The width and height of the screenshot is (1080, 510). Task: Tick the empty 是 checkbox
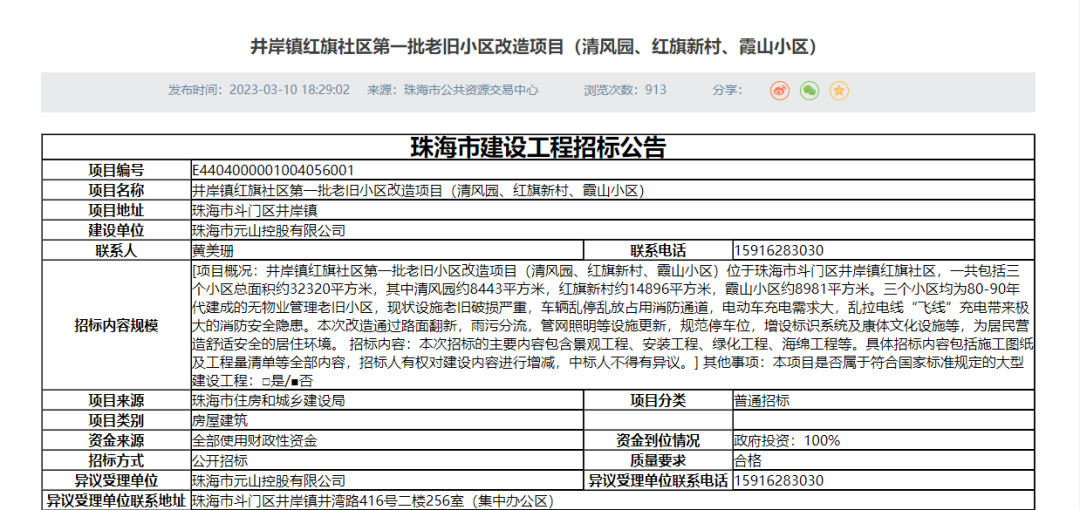pos(264,381)
